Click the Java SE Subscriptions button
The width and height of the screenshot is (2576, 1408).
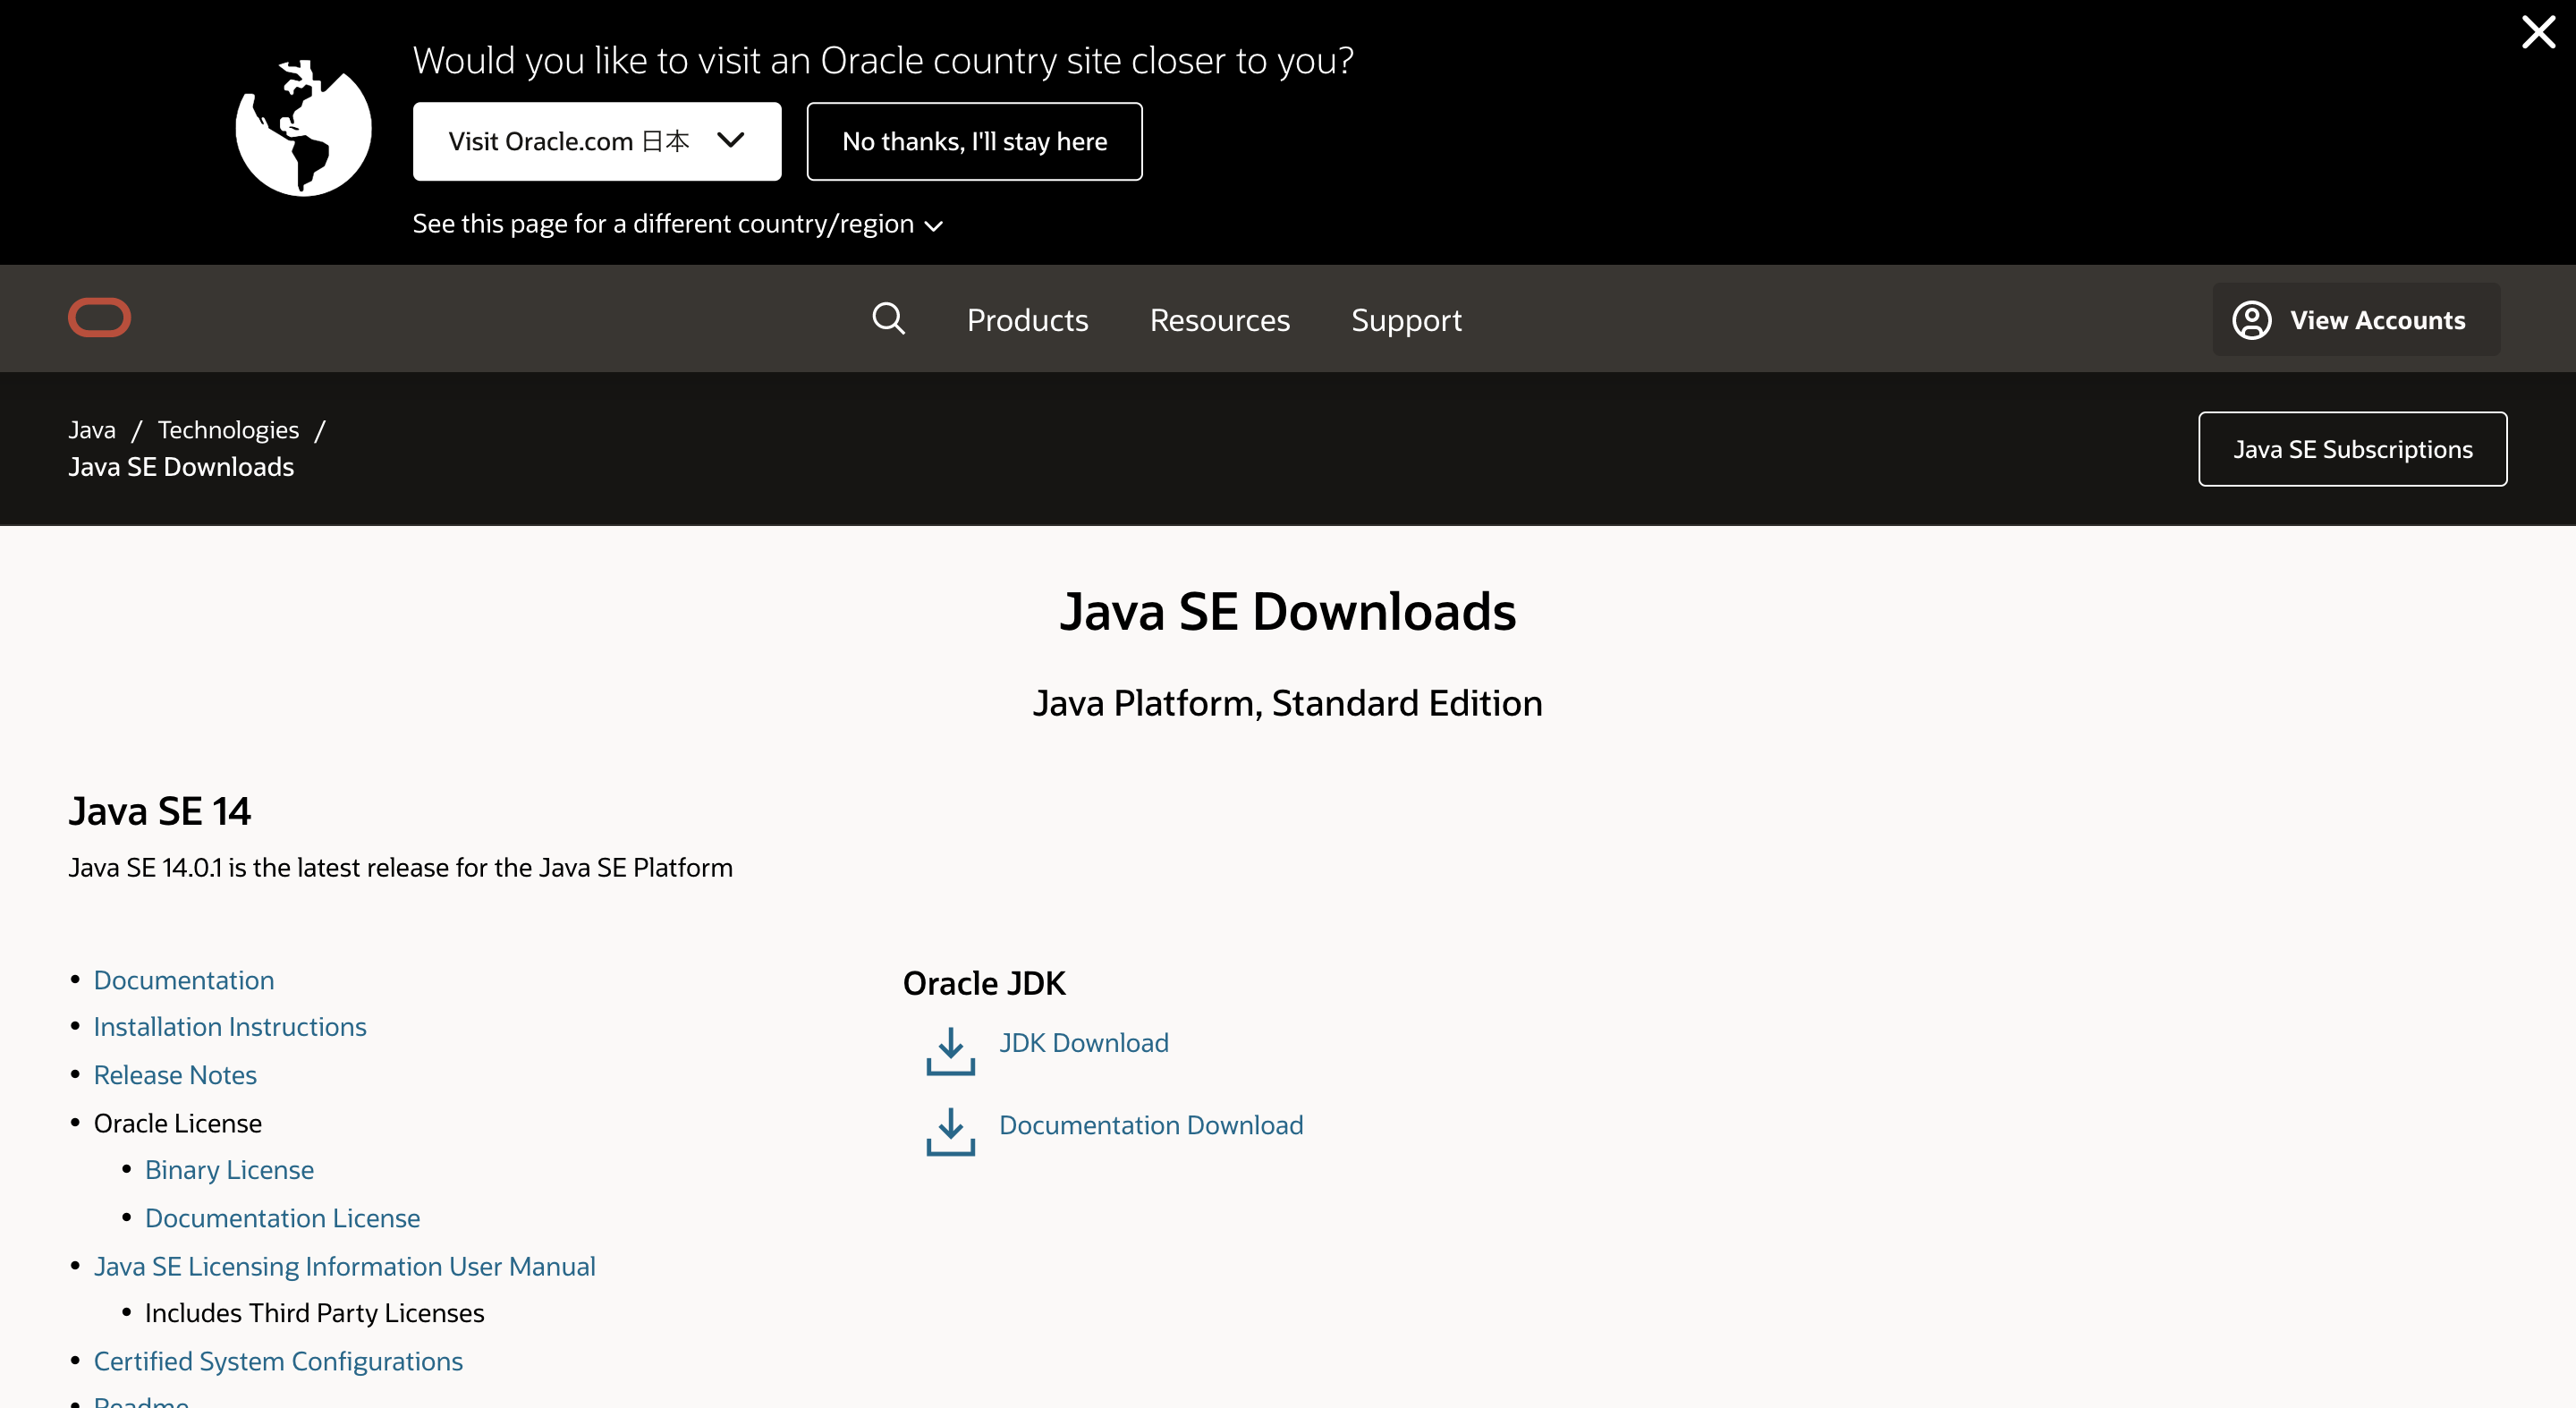2352,449
